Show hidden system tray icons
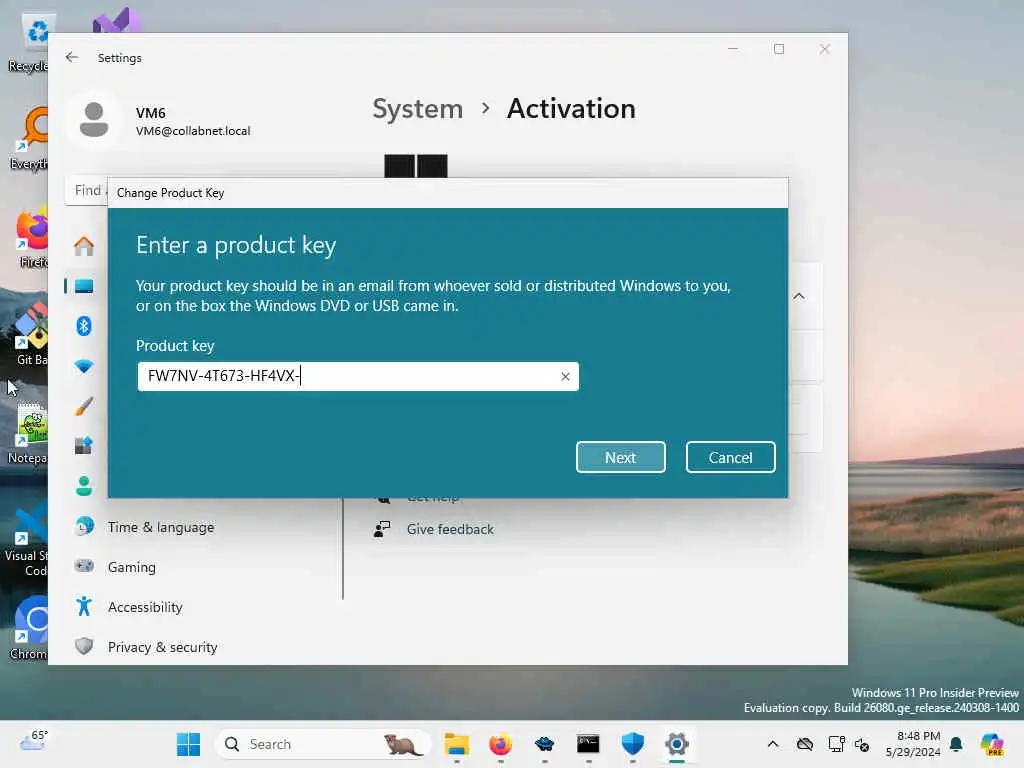1024x768 pixels. (x=773, y=744)
